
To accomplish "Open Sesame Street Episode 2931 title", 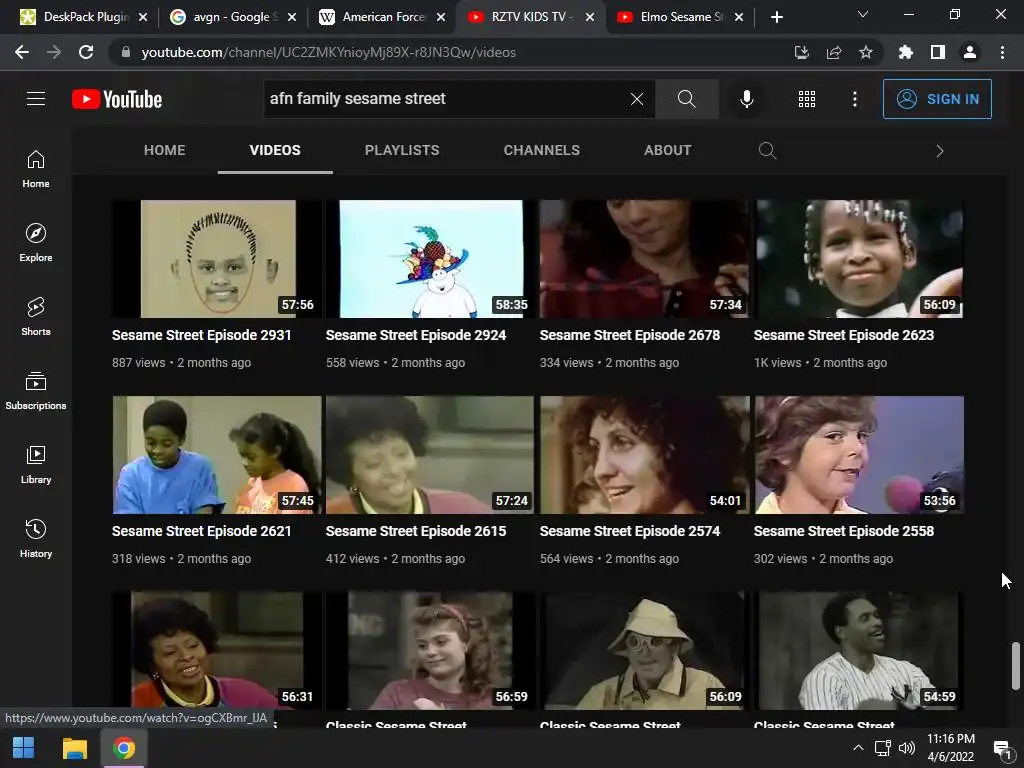I will [201, 335].
